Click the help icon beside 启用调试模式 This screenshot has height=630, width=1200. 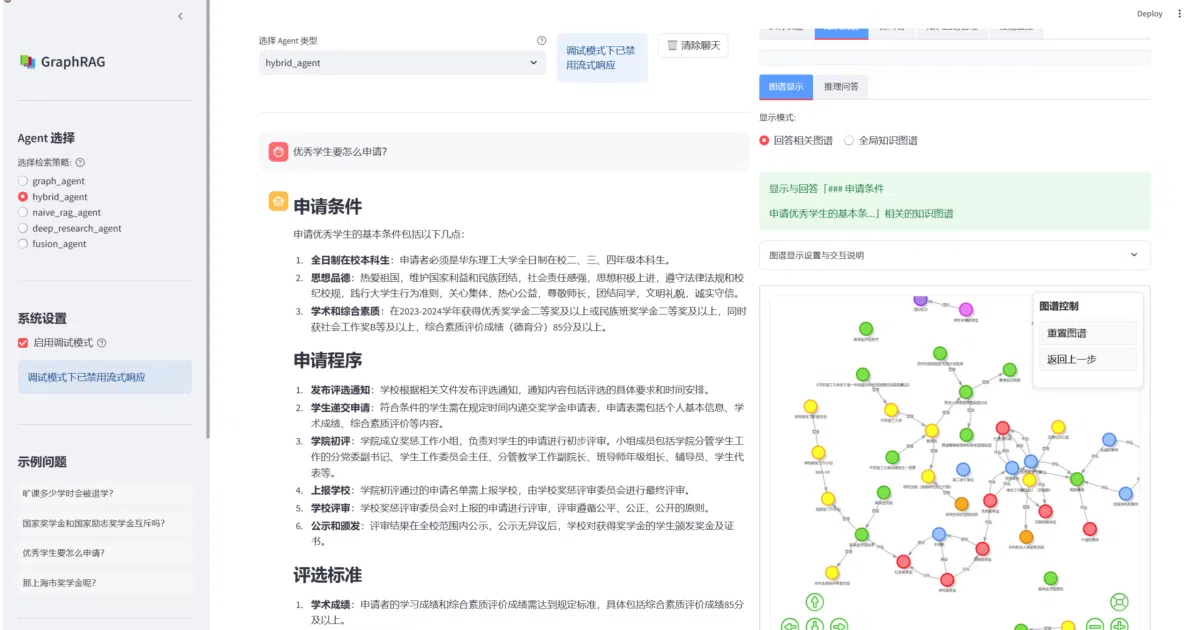coord(102,343)
